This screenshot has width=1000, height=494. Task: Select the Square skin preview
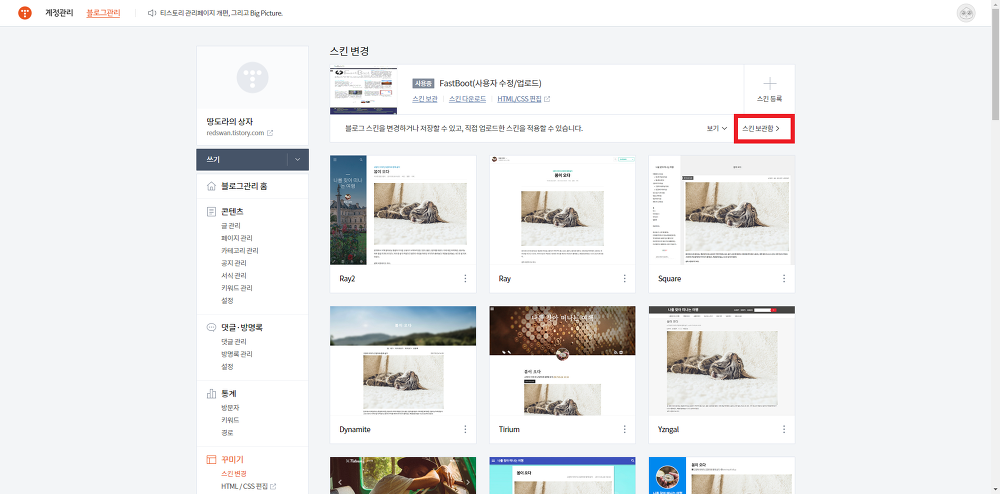[x=722, y=210]
